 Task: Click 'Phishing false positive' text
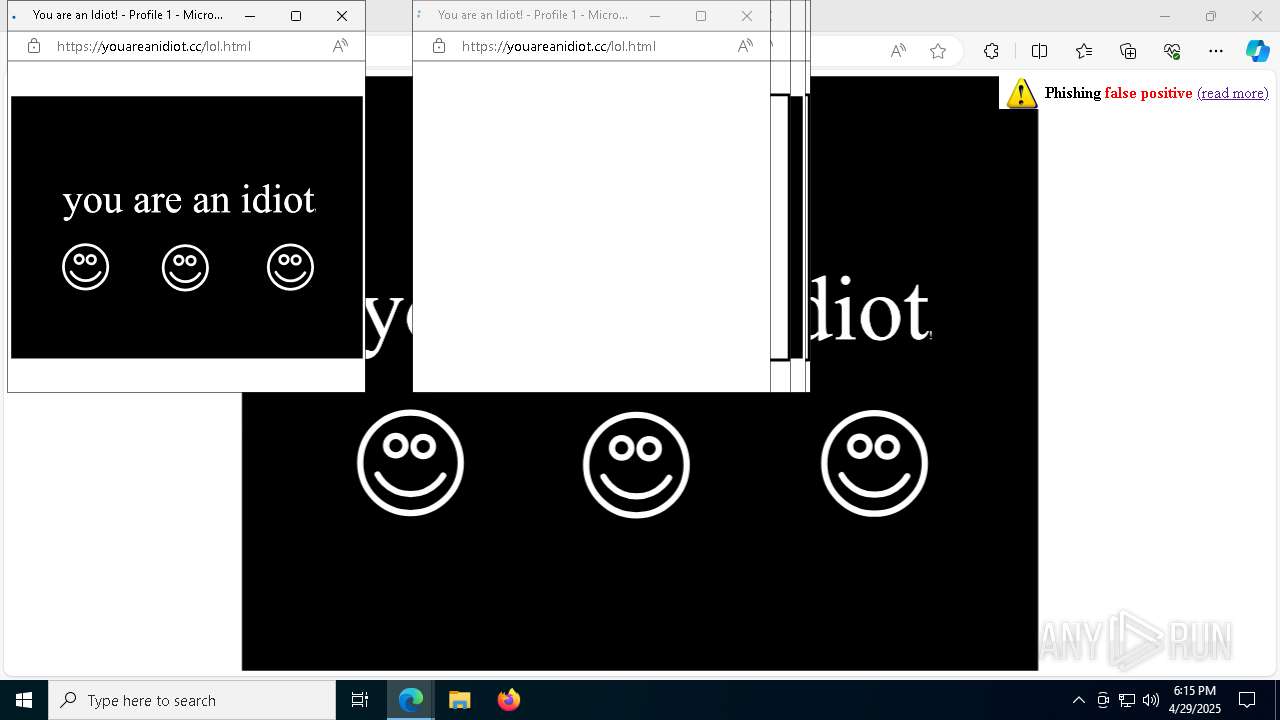[1118, 93]
